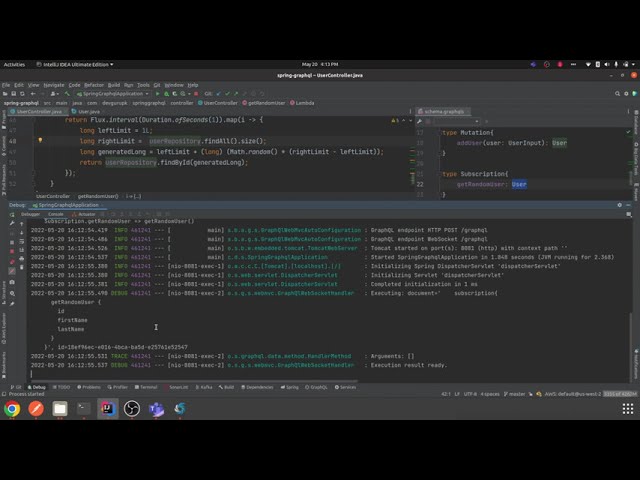
Task: Open the Refactor menu
Action: 94,85
